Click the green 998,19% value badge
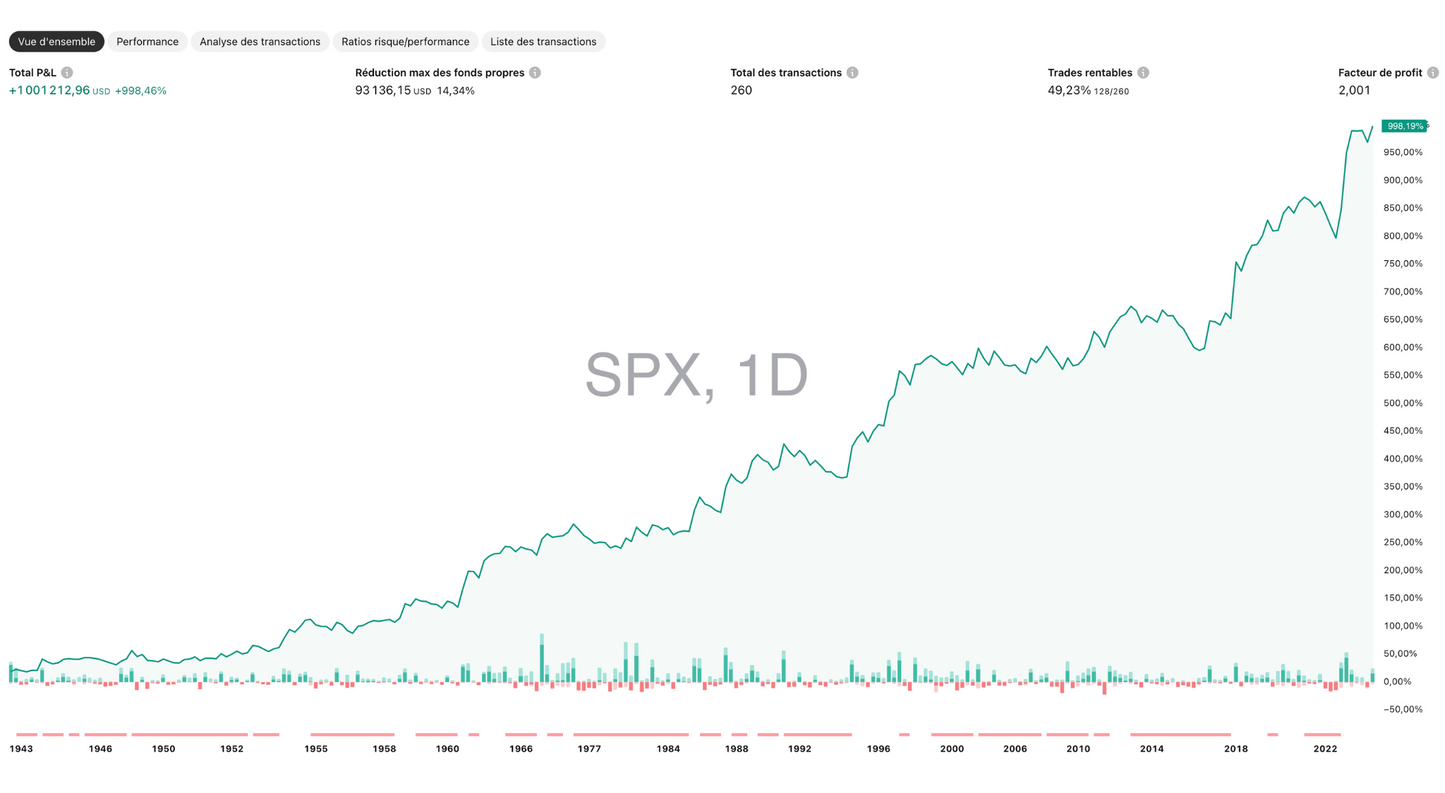 [x=1404, y=126]
